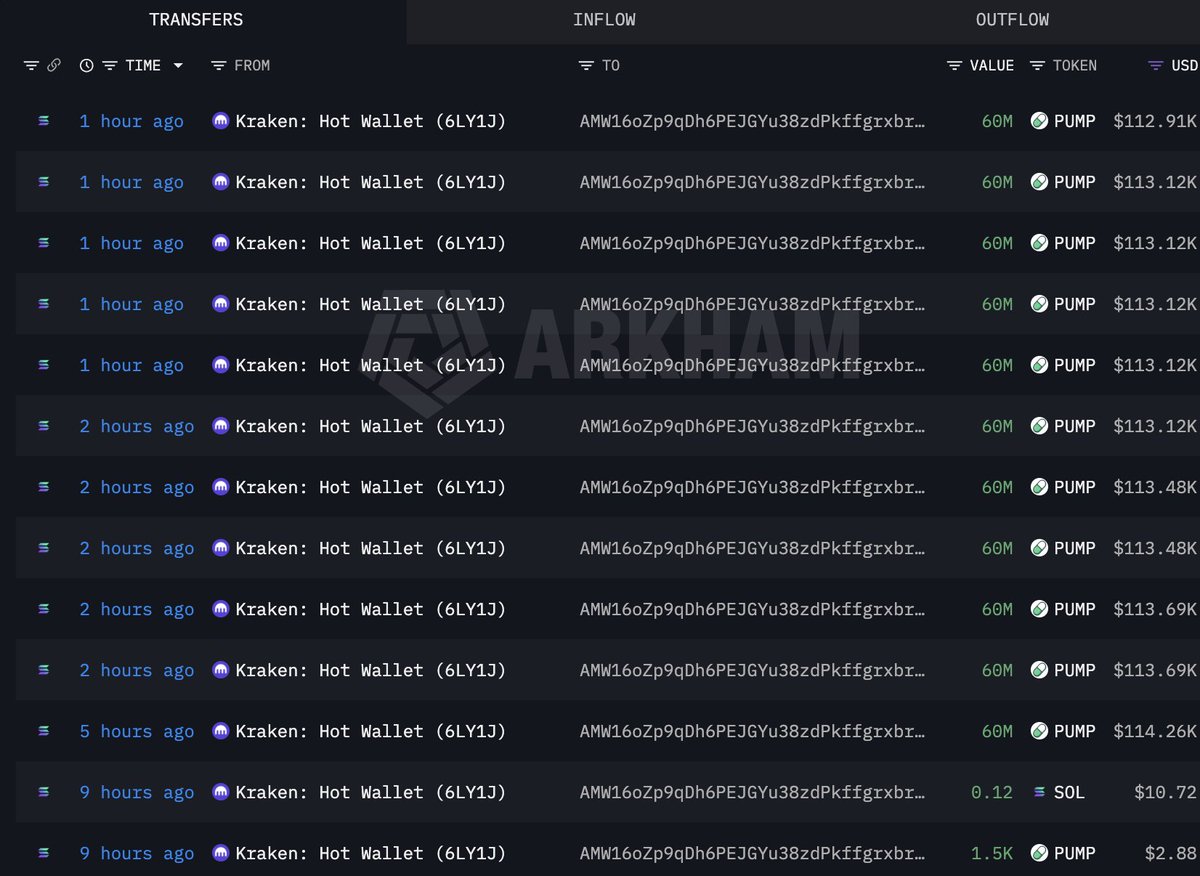Click the $2.88 USD amount
1200x876 pixels.
[1171, 853]
